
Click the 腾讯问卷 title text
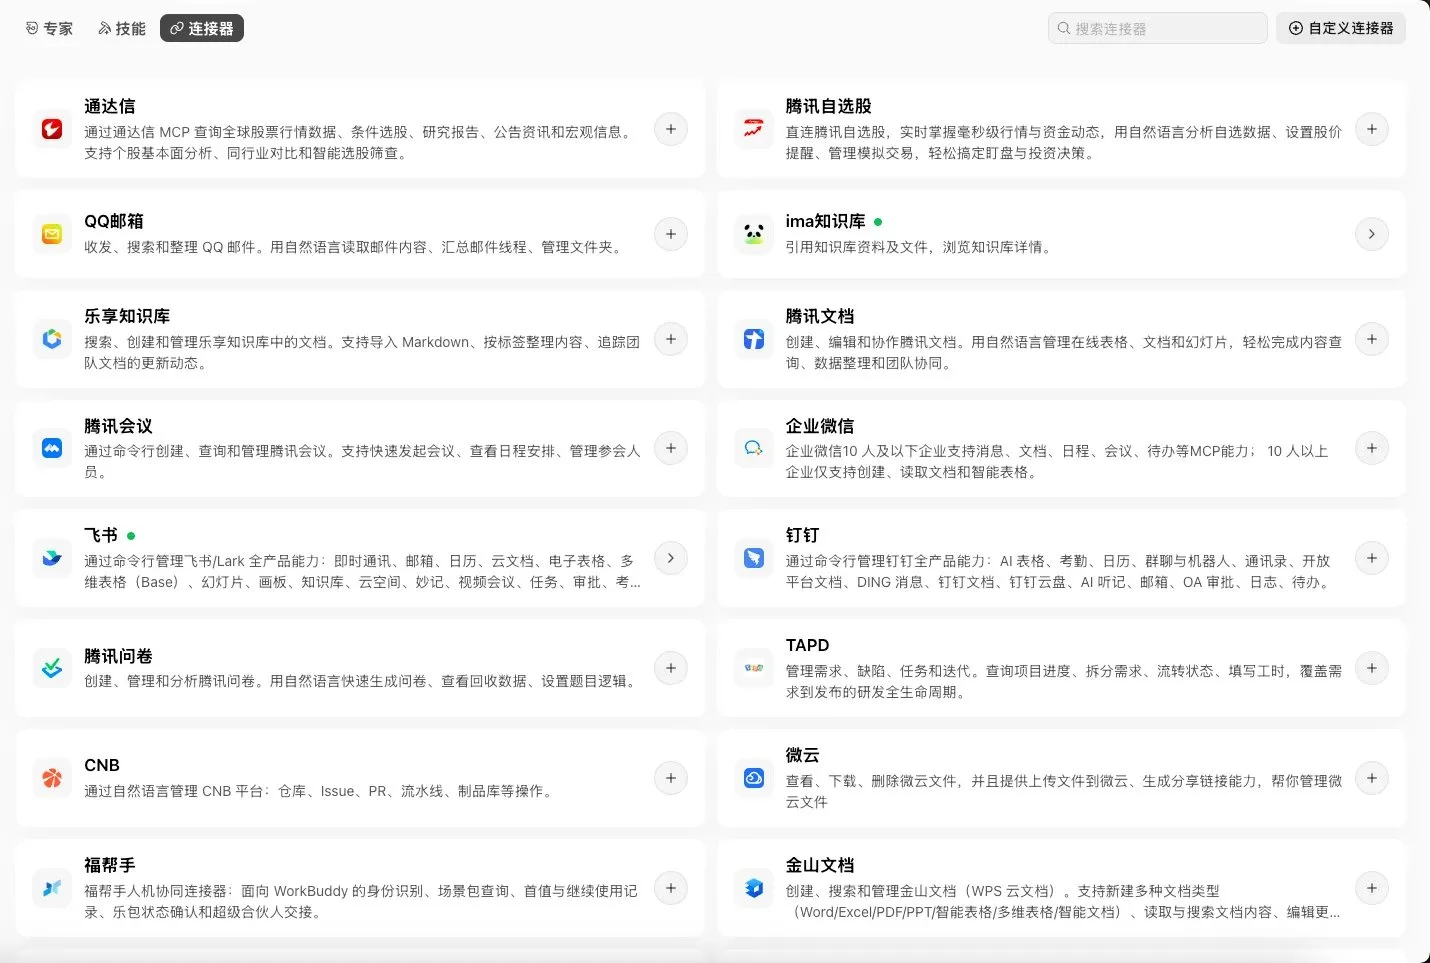point(118,656)
